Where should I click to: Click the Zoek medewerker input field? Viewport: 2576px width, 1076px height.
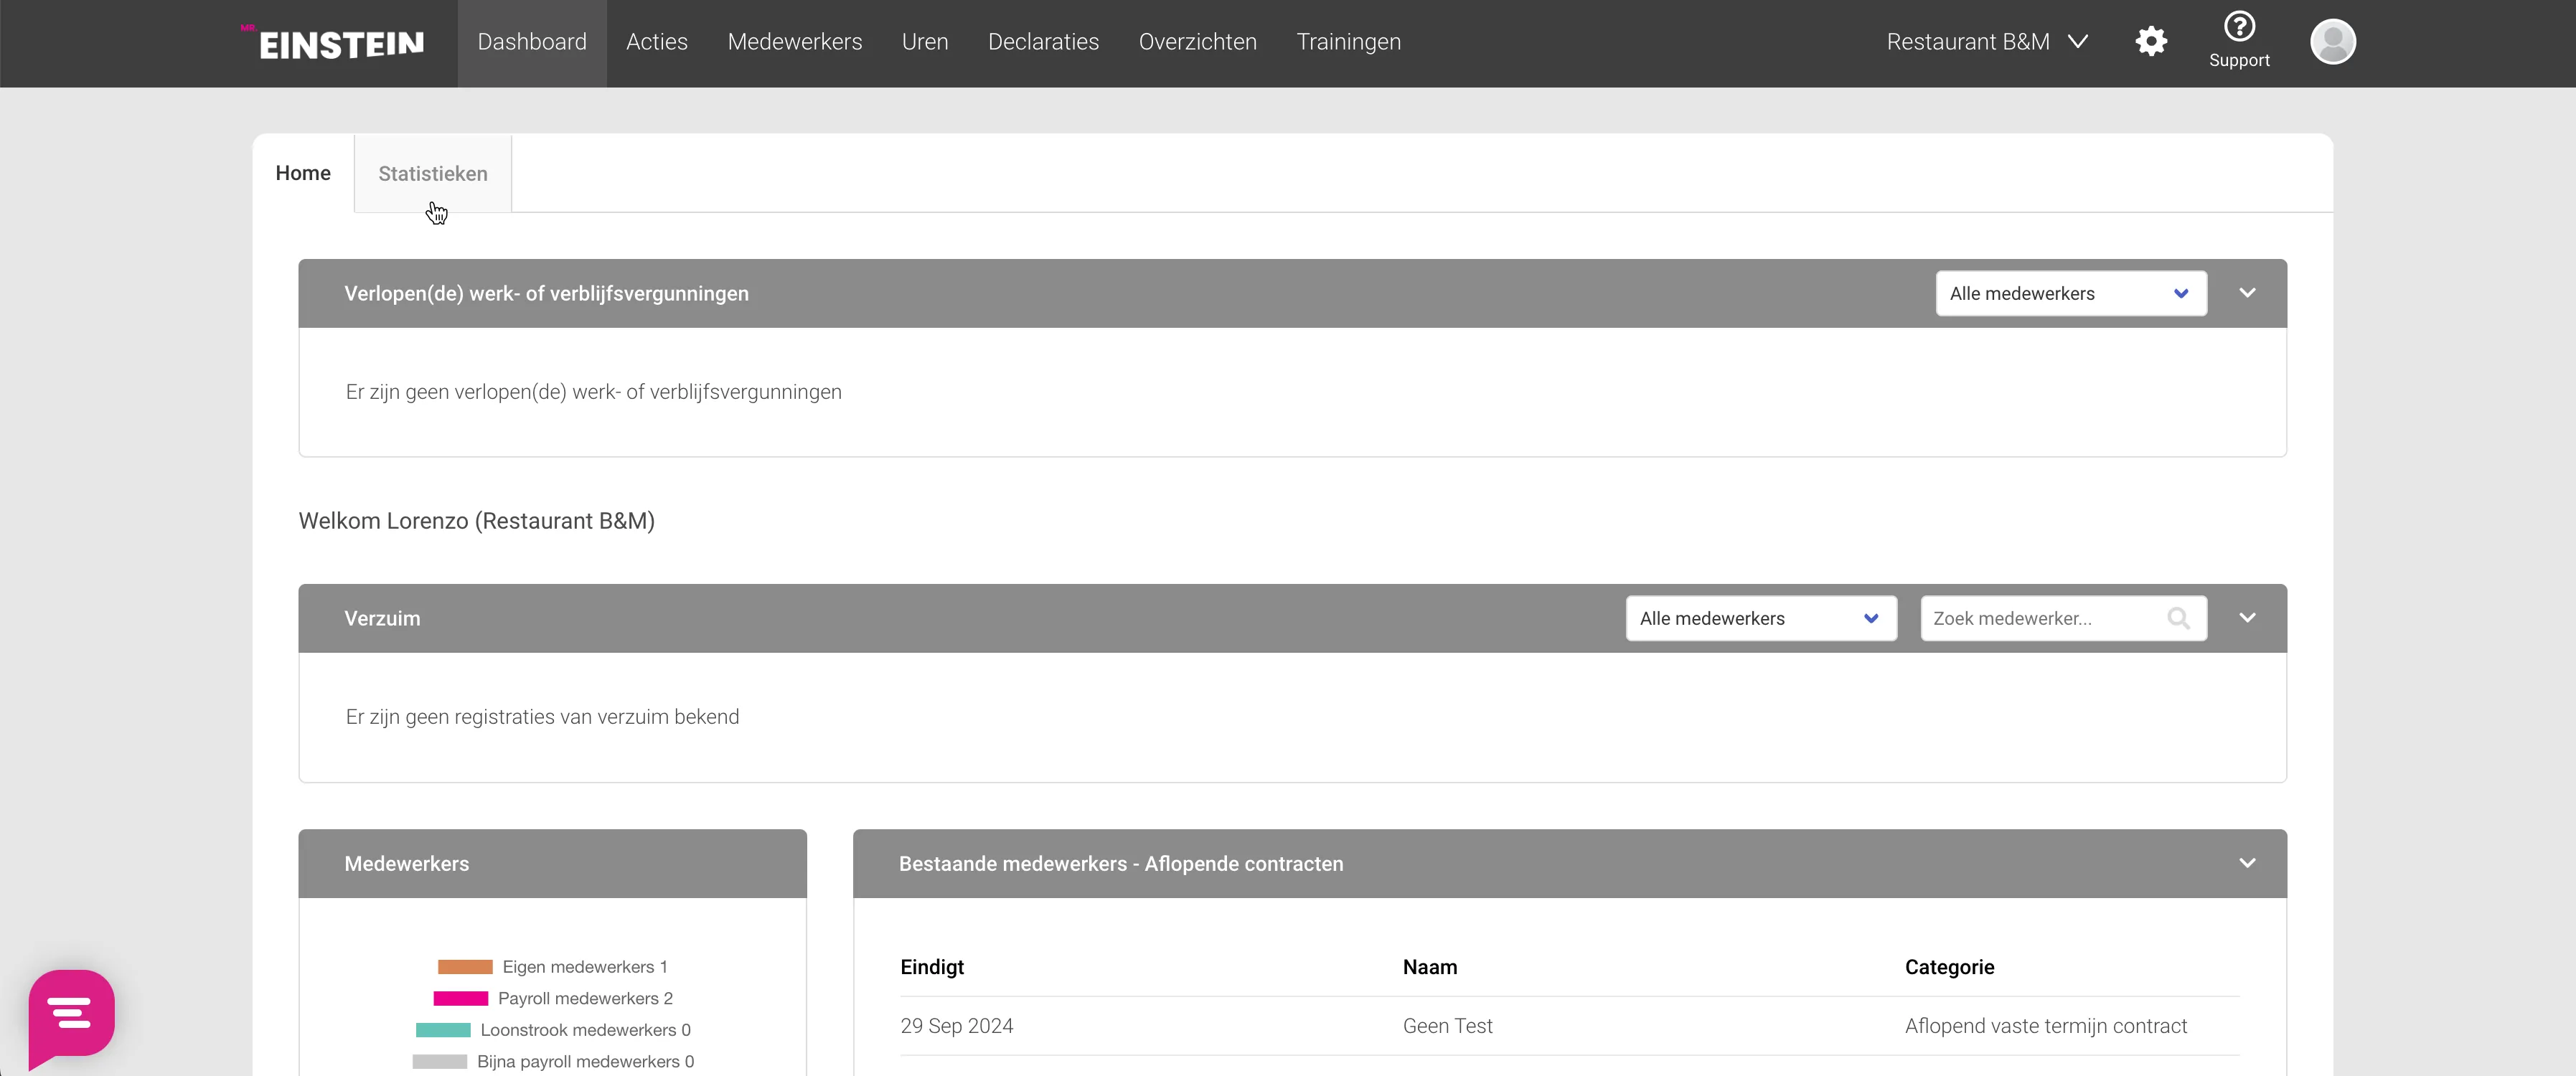(x=2040, y=618)
